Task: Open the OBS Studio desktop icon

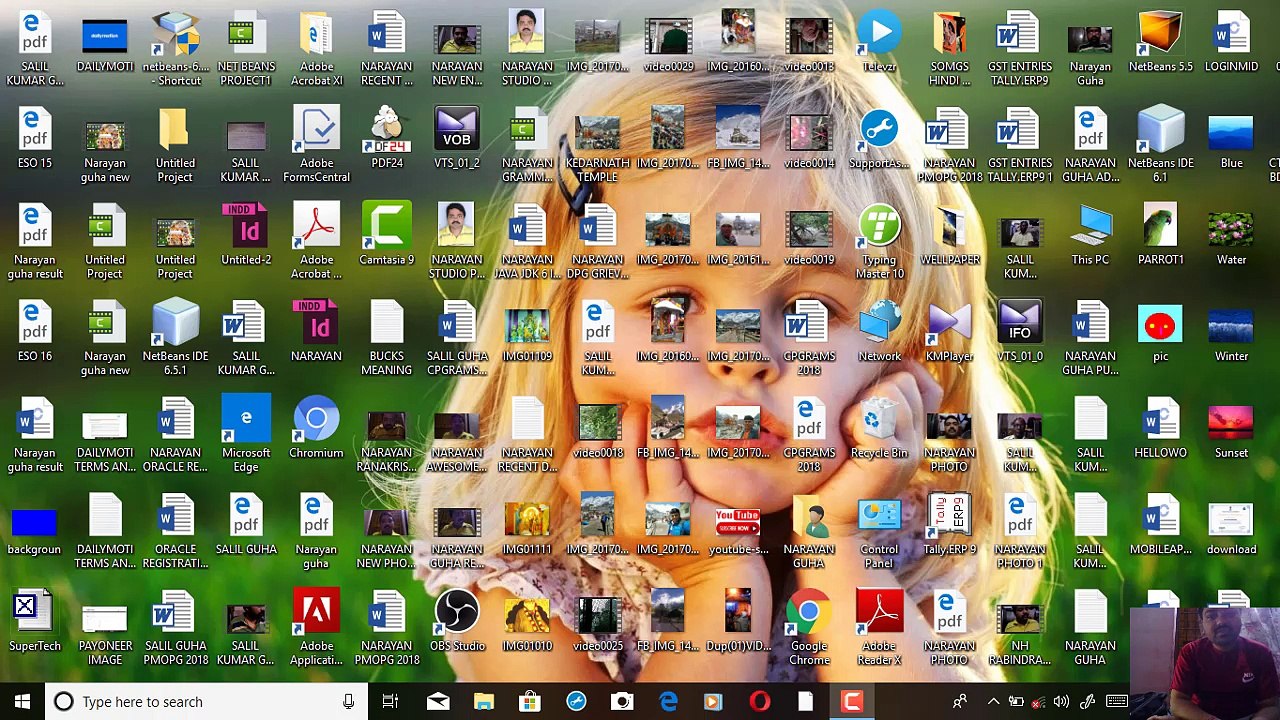Action: (457, 621)
